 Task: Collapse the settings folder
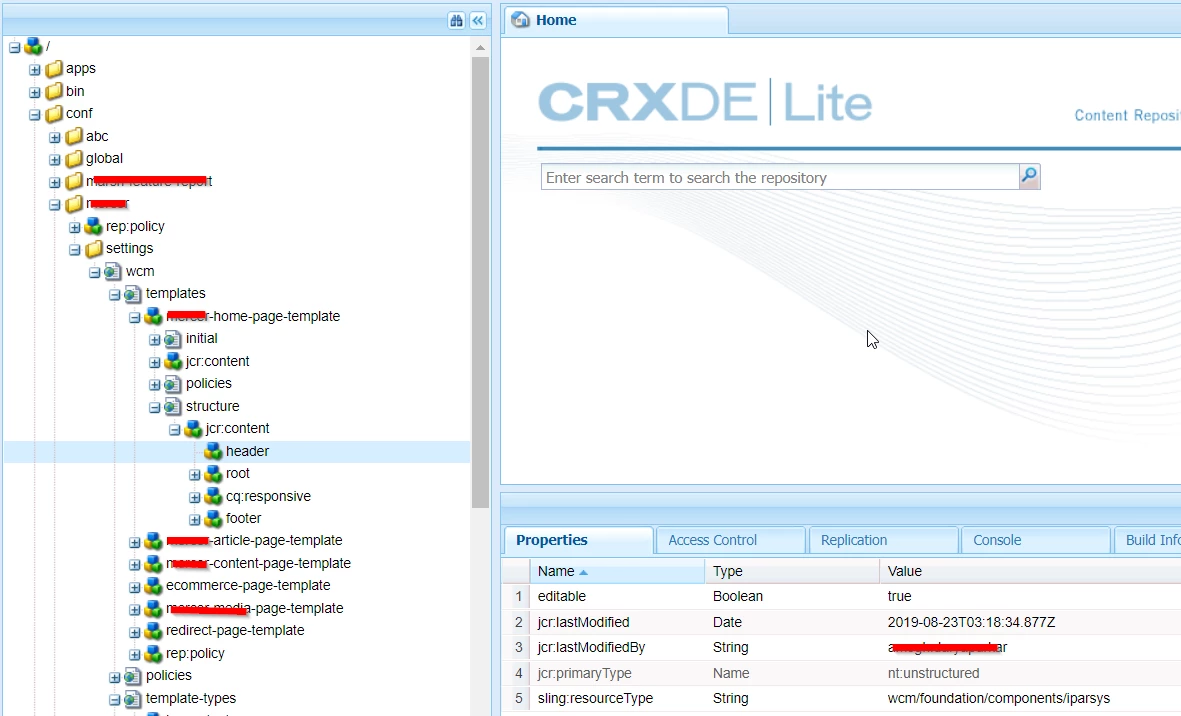pyautogui.click(x=75, y=249)
